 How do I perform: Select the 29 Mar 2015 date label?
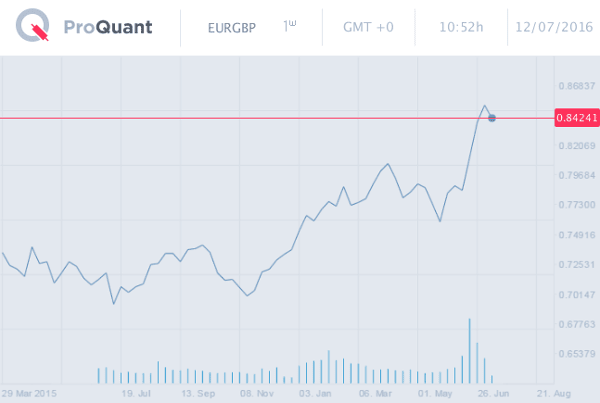pos(30,393)
